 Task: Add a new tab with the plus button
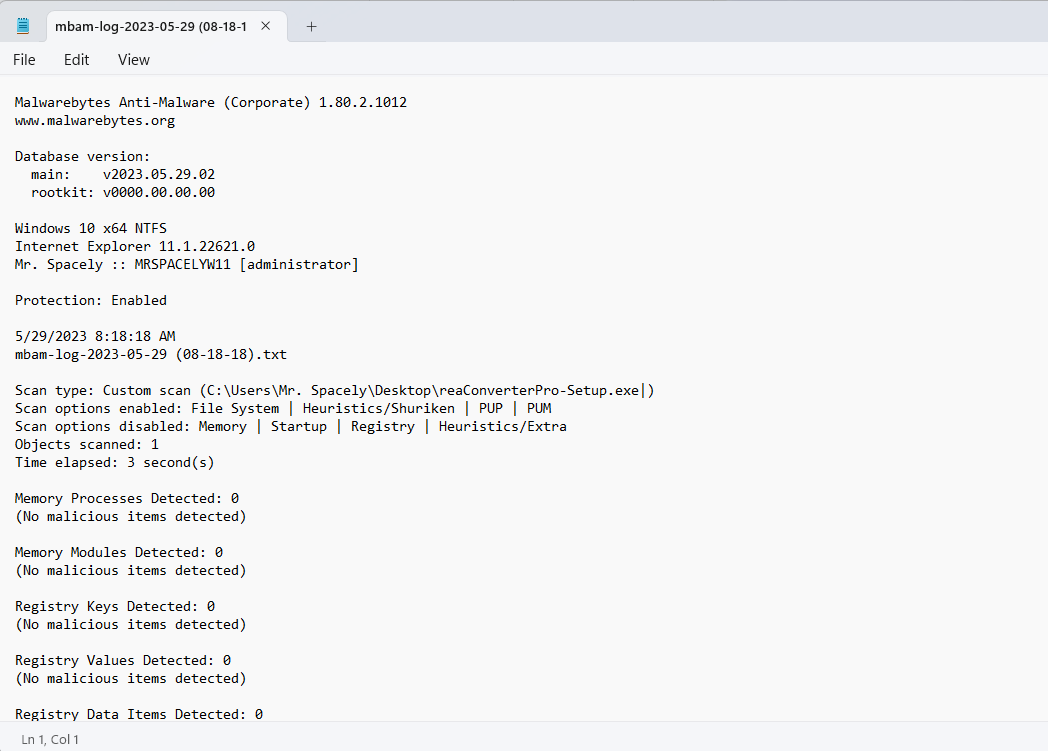coord(311,27)
